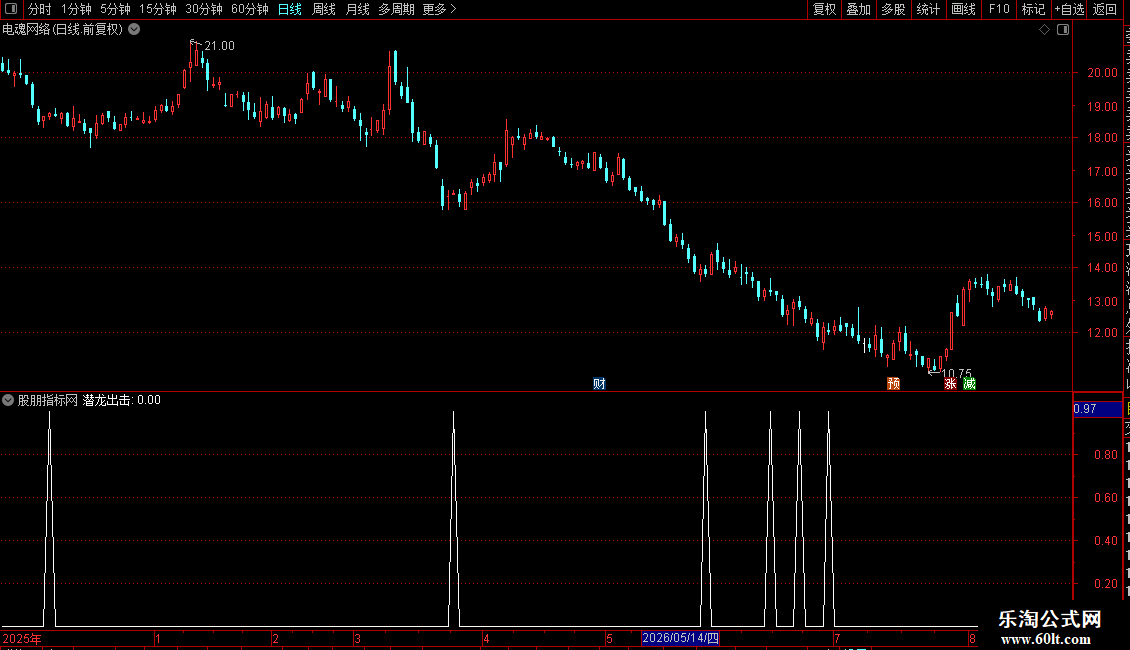Click the 减 holdings reduction marker
This screenshot has height=650, width=1130.
coord(969,383)
